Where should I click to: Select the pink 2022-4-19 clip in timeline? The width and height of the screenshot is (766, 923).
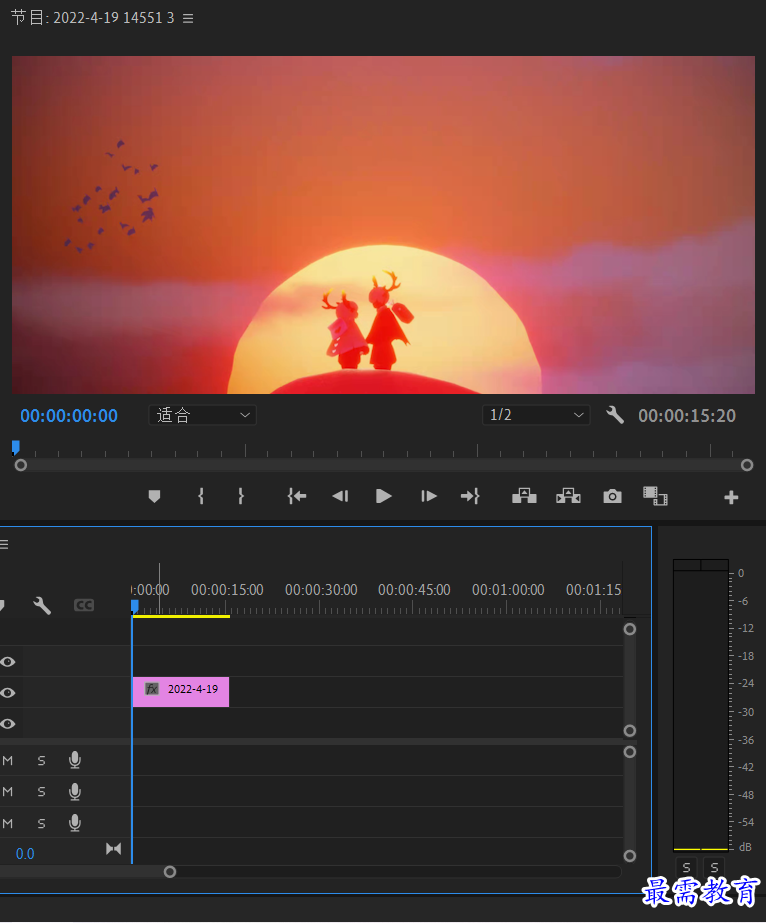point(181,692)
